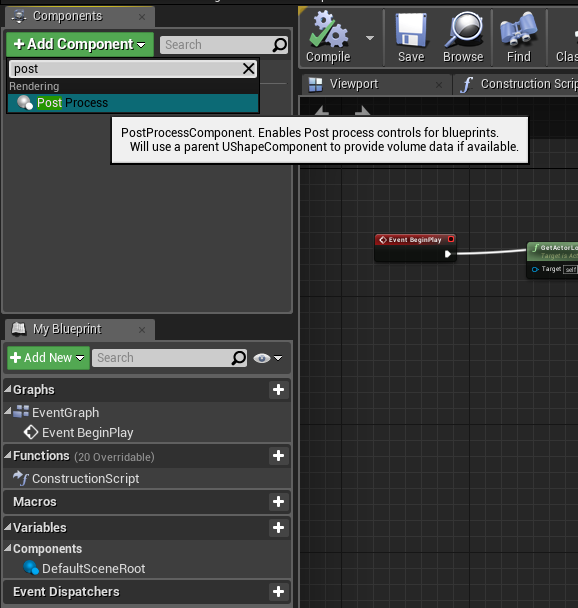Add a new macro with plus button
The image size is (578, 608).
(278, 502)
